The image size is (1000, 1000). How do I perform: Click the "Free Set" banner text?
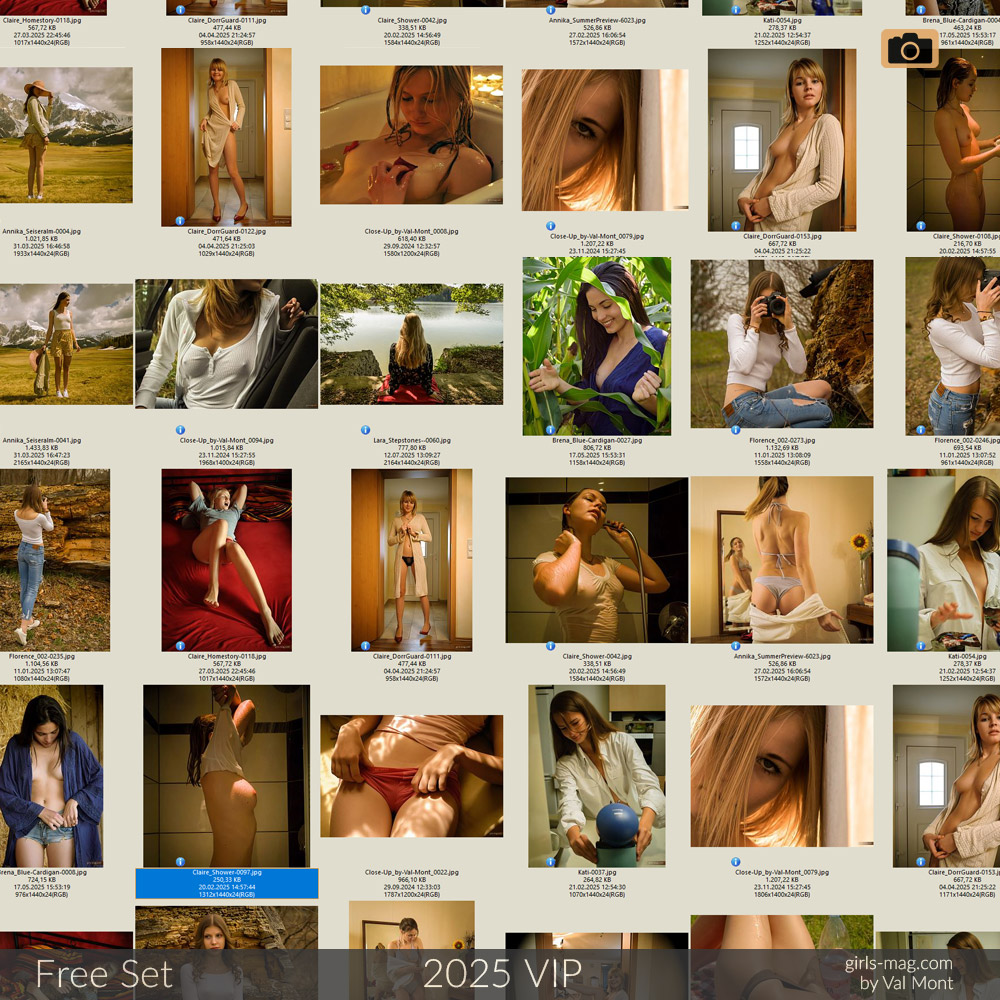(x=104, y=974)
